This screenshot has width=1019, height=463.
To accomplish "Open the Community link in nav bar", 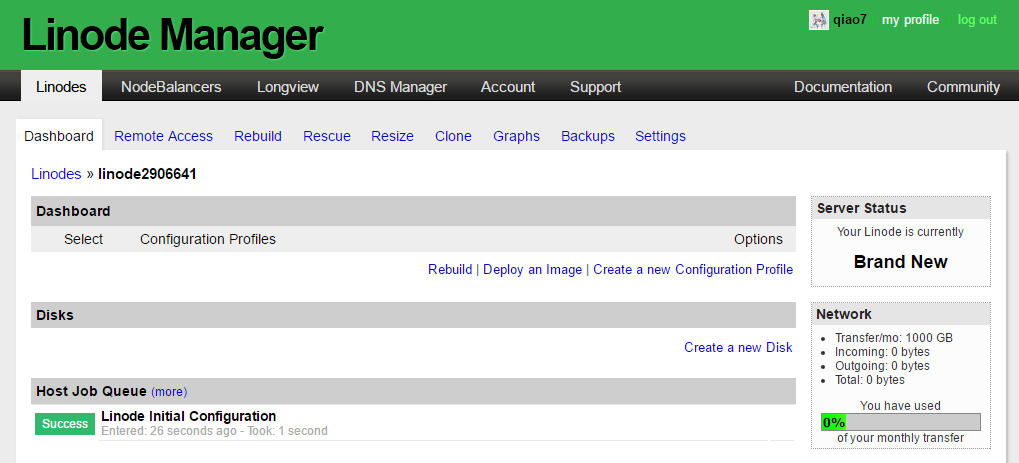I will 963,86.
